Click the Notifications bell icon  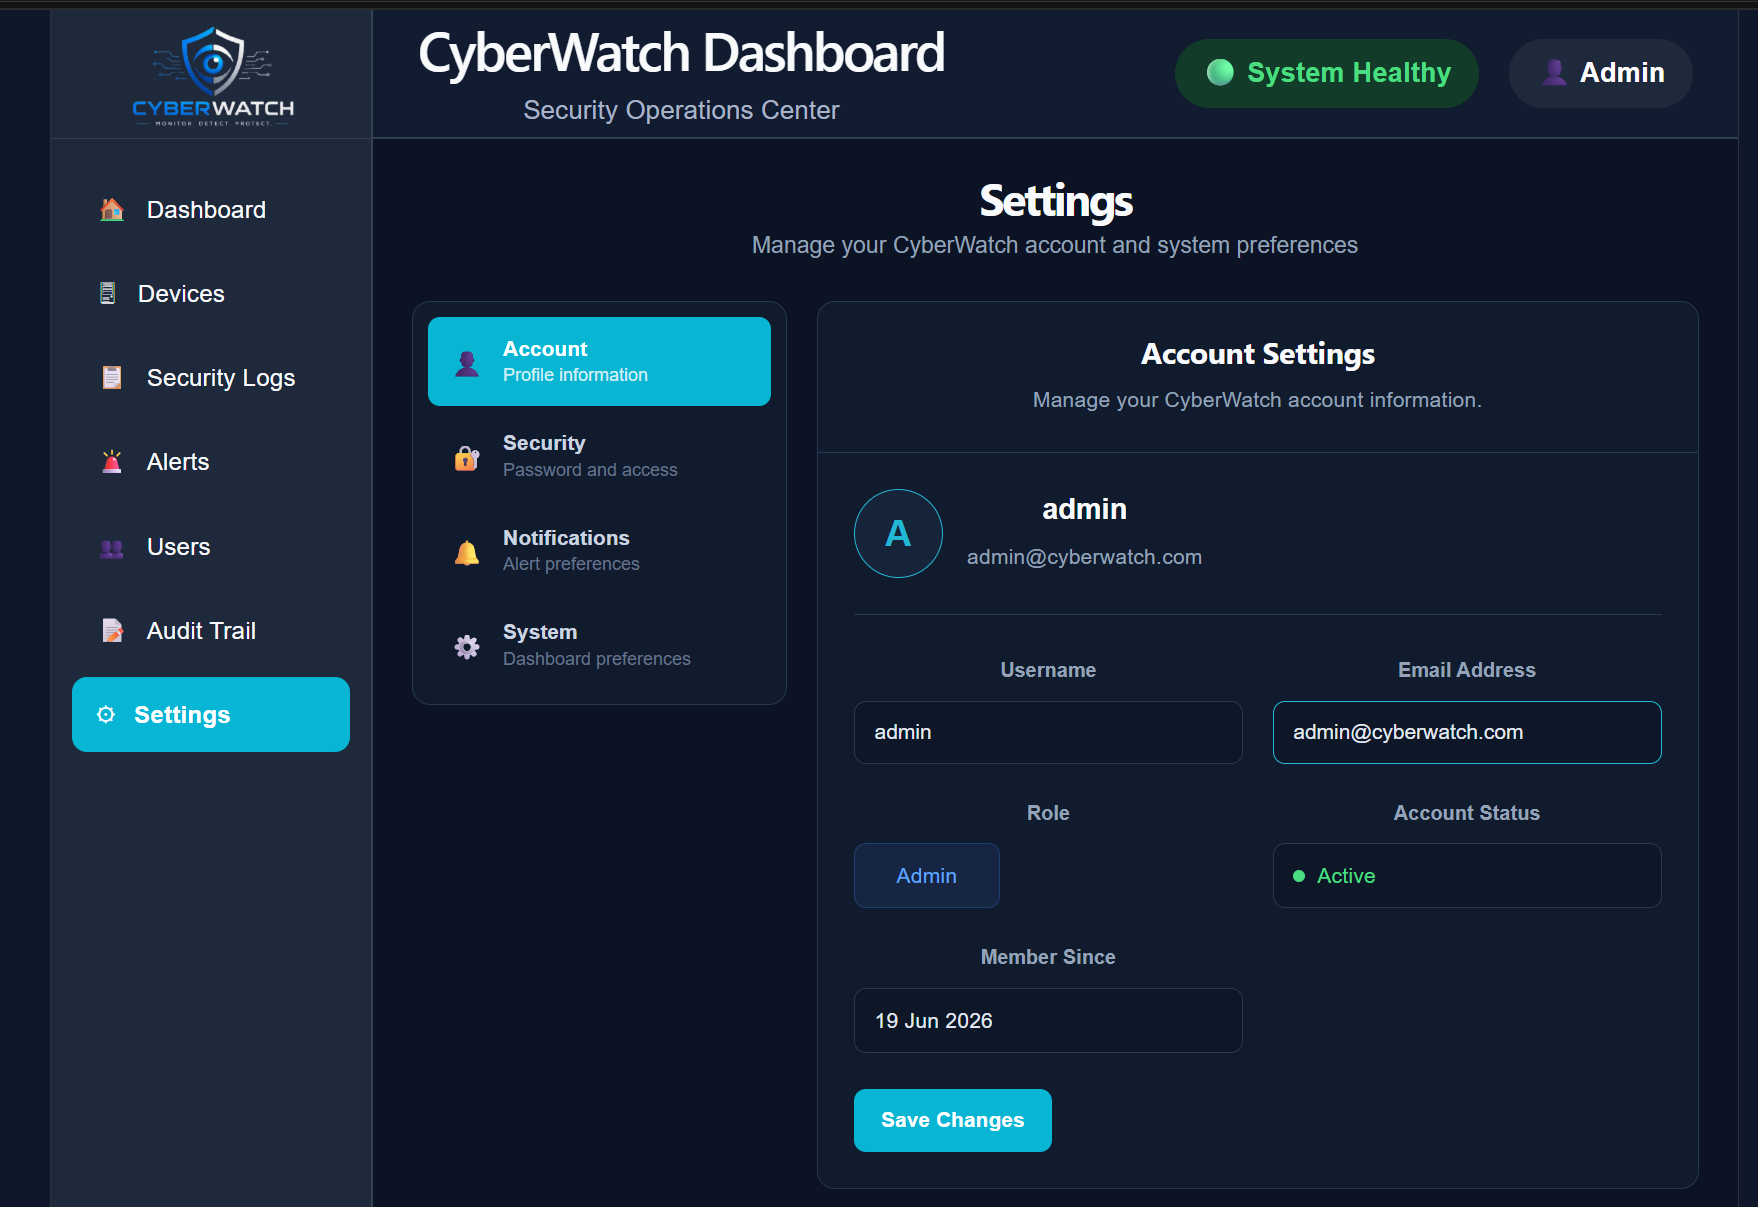tap(467, 552)
